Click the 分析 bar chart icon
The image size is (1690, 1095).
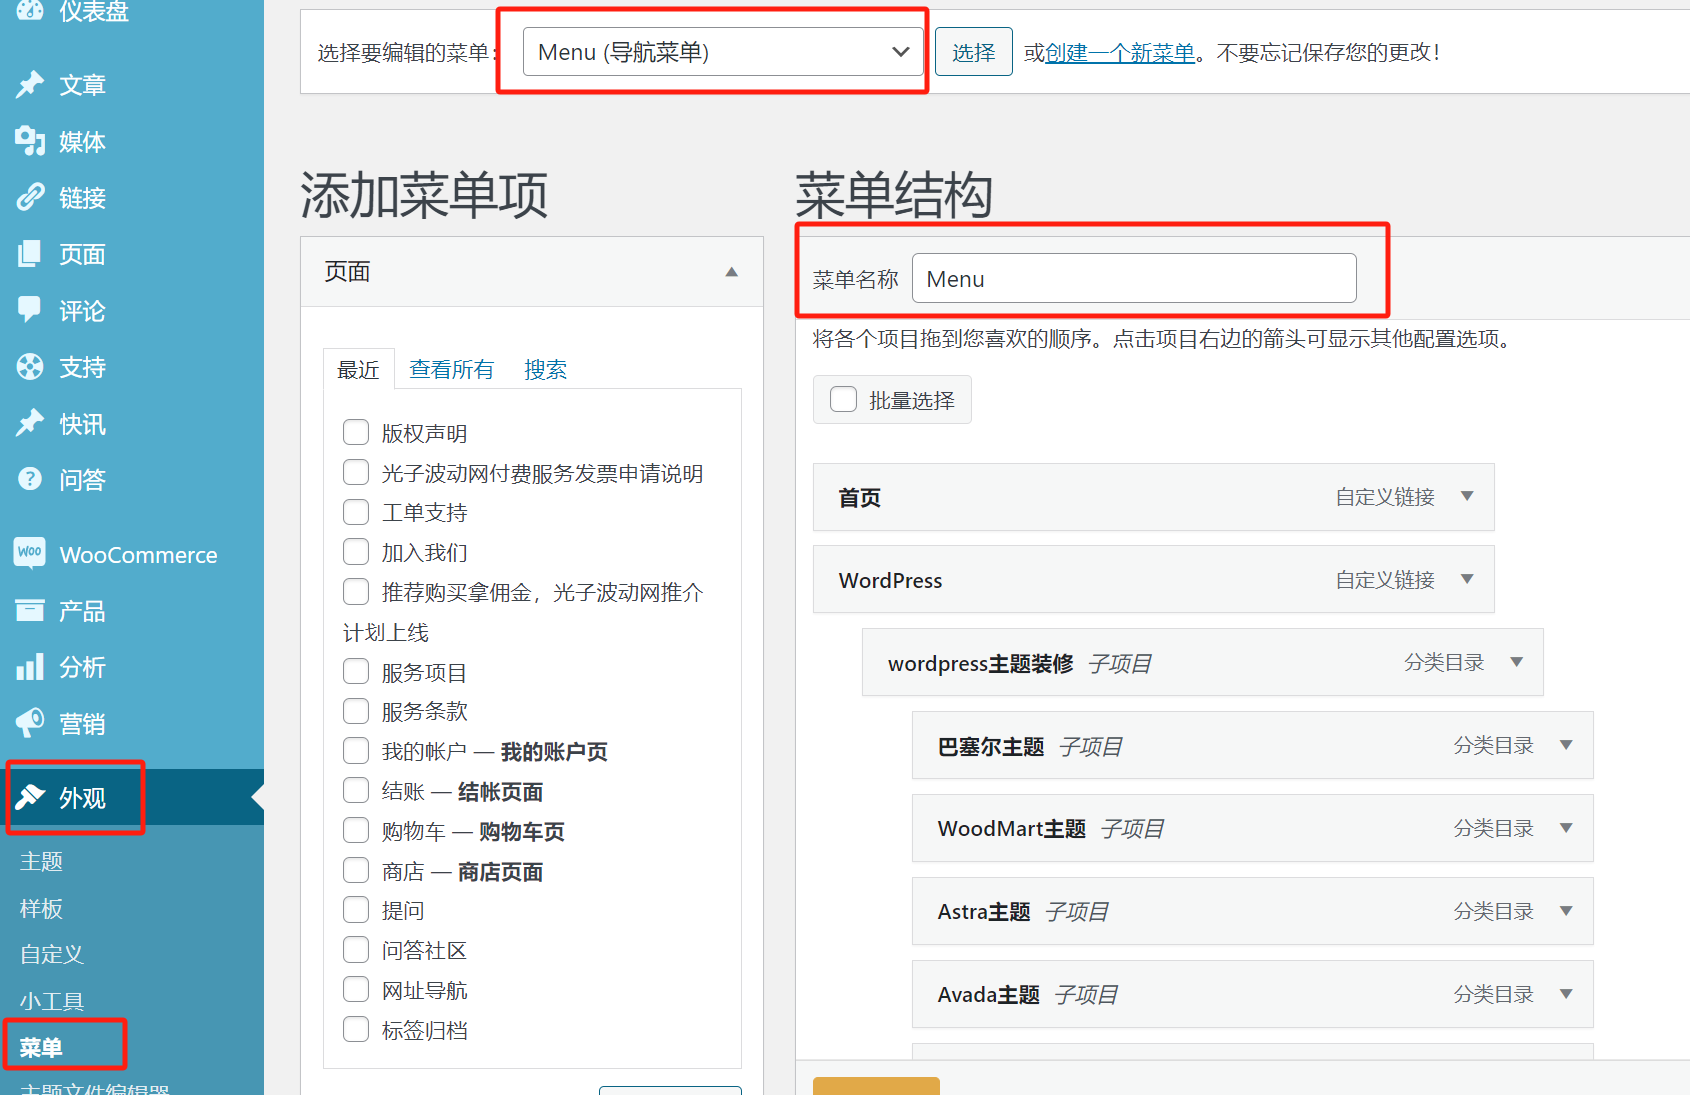[x=30, y=666]
